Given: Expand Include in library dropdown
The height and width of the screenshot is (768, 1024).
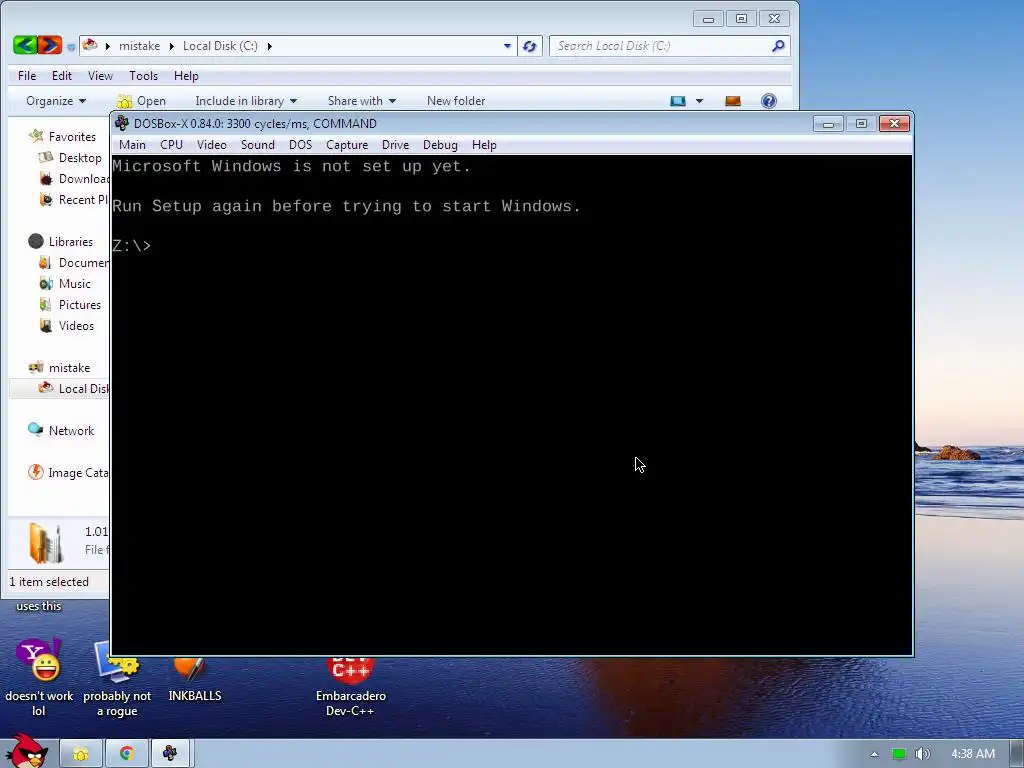Looking at the screenshot, I should tap(246, 101).
